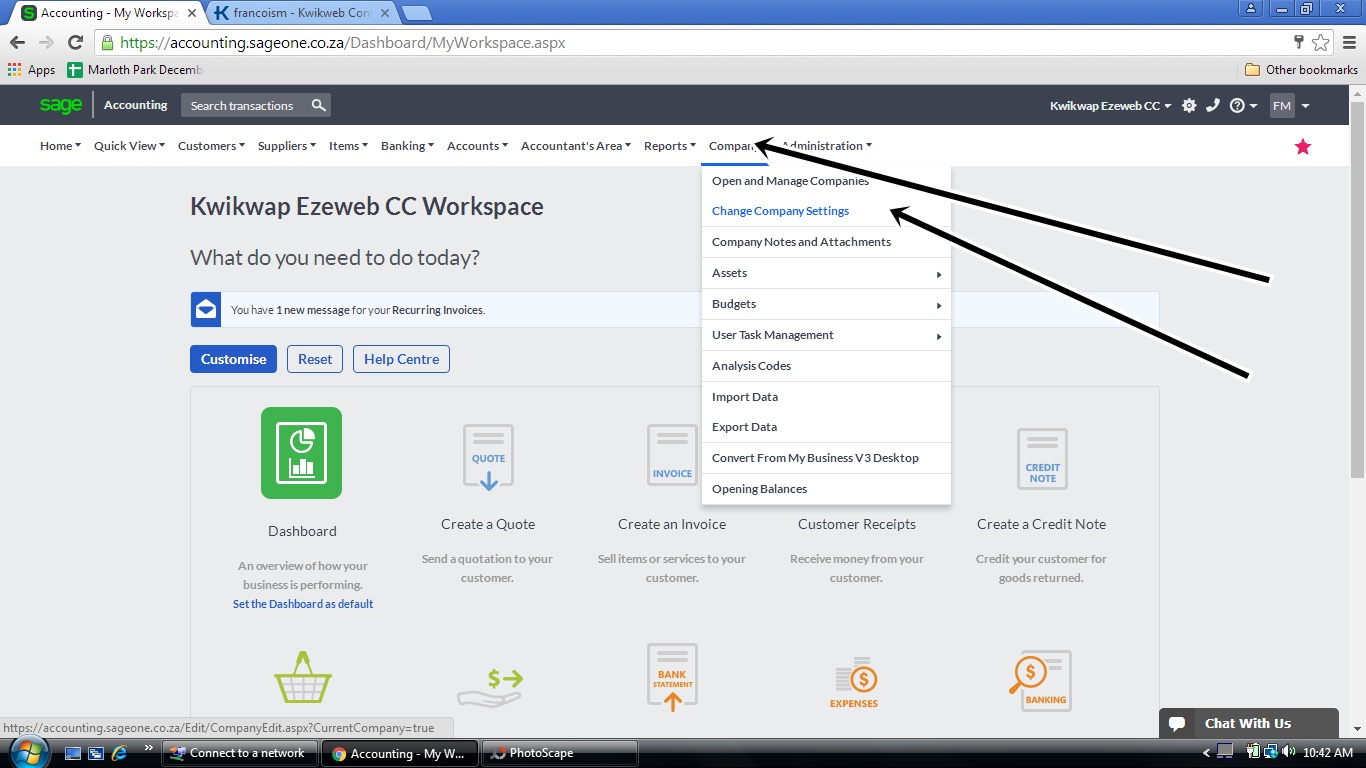
Task: Expand the Budgets submenu
Action: [826, 304]
